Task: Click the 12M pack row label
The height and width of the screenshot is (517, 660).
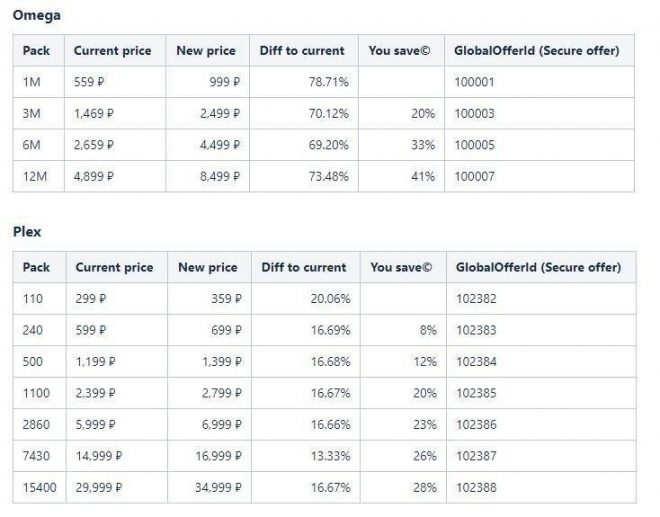Action: click(x=39, y=176)
